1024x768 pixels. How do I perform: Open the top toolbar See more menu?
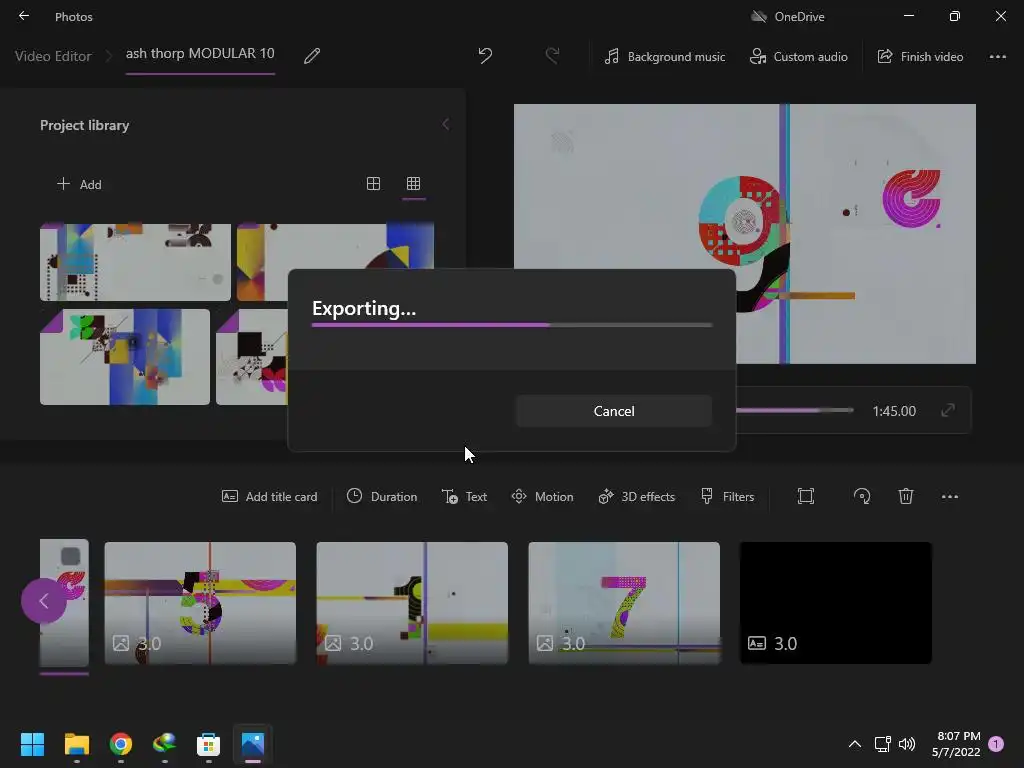tap(997, 57)
